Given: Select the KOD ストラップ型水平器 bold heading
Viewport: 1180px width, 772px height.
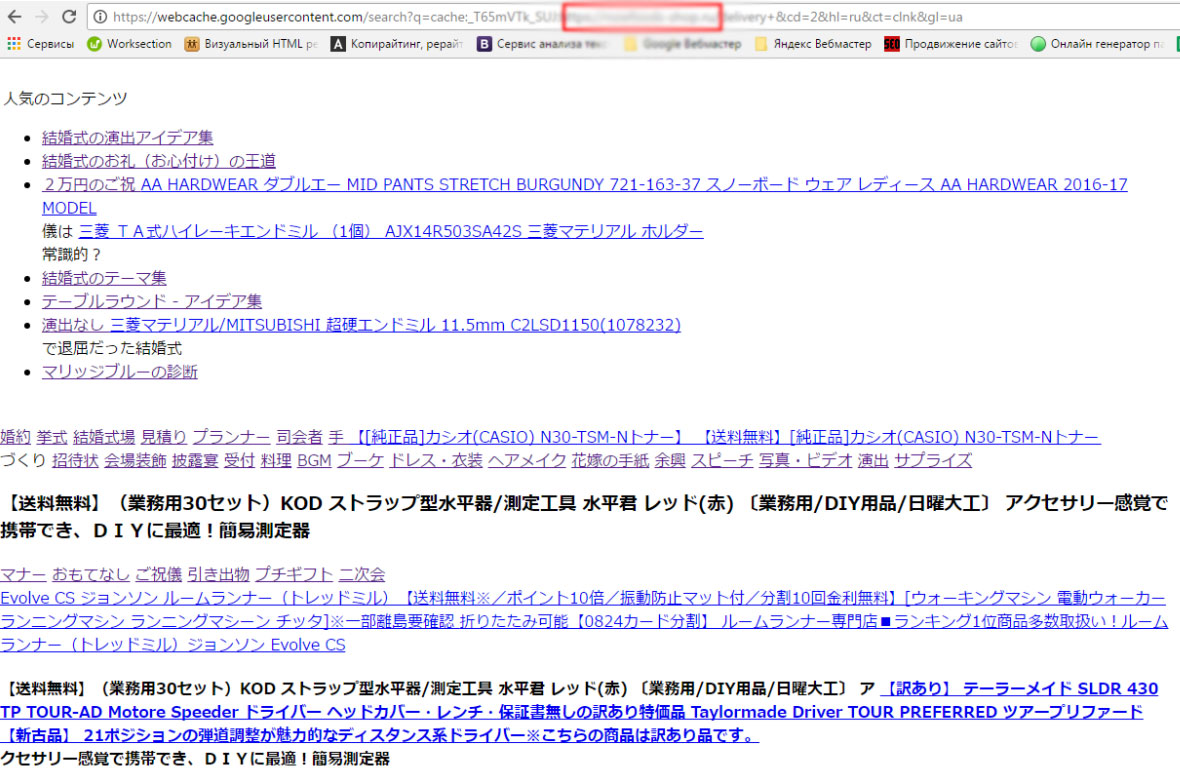Looking at the screenshot, I should point(584,516).
